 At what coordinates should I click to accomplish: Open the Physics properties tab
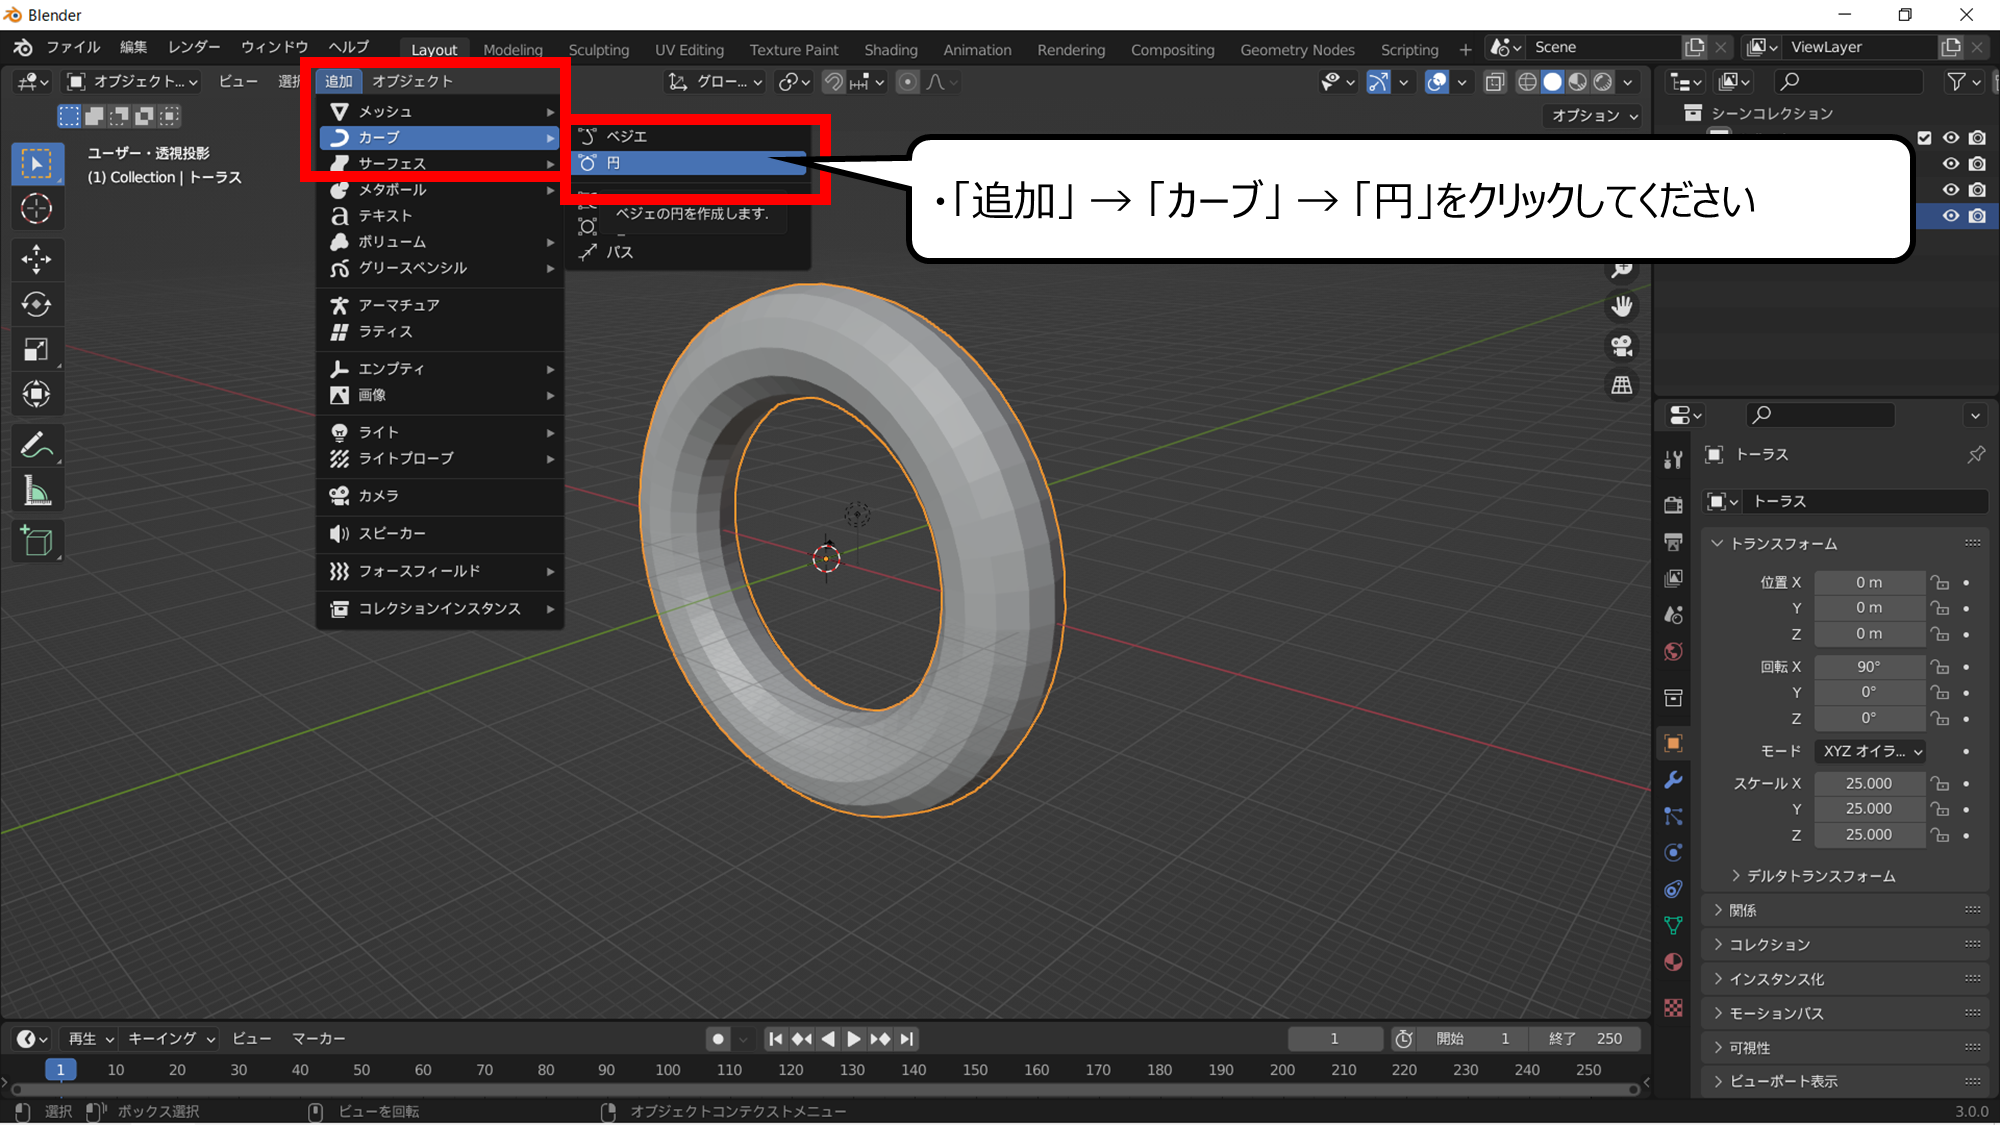(1673, 853)
